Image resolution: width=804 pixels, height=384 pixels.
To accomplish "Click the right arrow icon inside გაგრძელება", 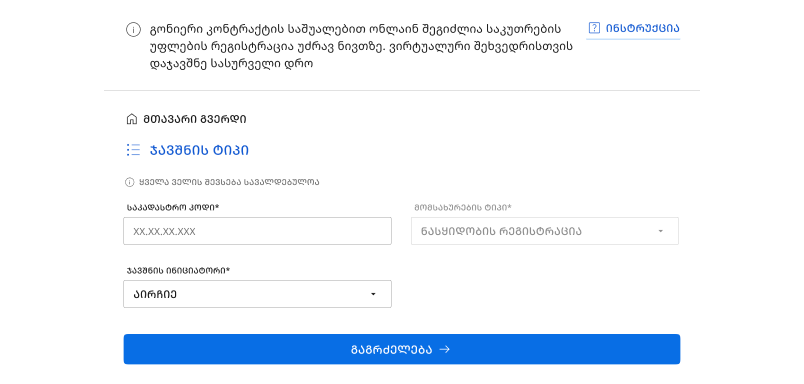I will pos(445,349).
